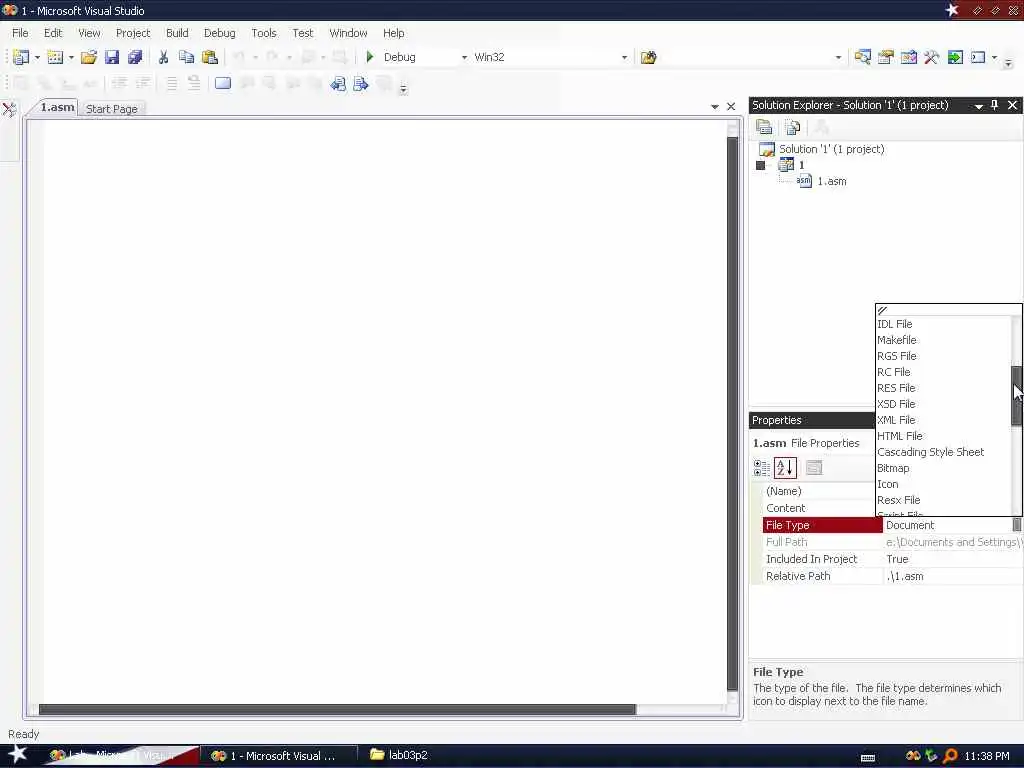Switch Properties grid to Alphabetical sort
Viewport: 1024px width, 768px height.
785,468
